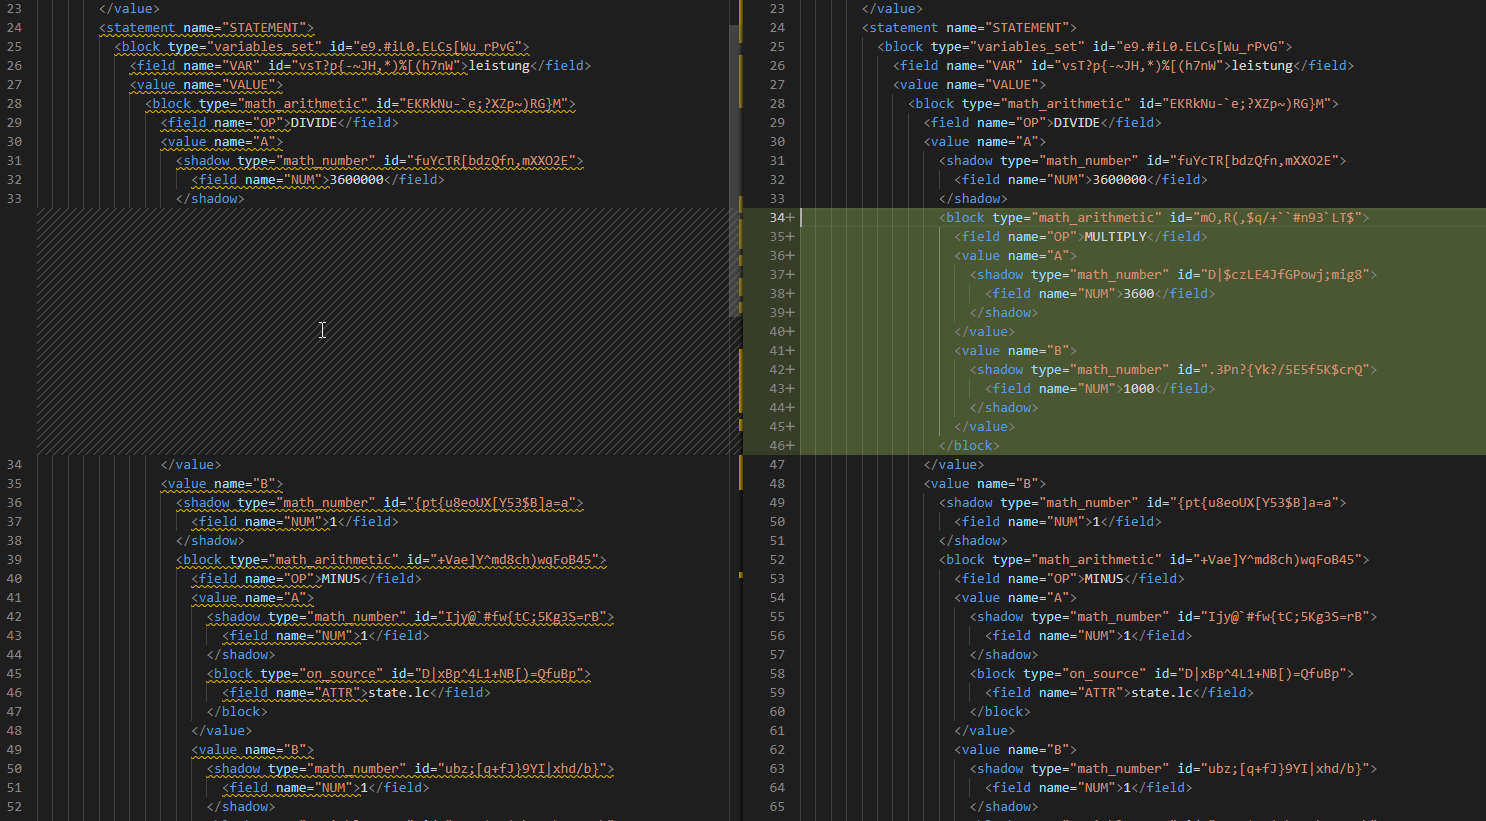Click line number 47 in the modified pane gutter

[x=777, y=465]
